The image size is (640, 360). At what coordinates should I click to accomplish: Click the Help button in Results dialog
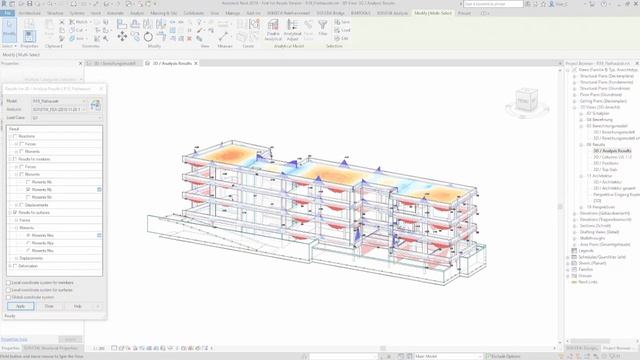(x=78, y=306)
